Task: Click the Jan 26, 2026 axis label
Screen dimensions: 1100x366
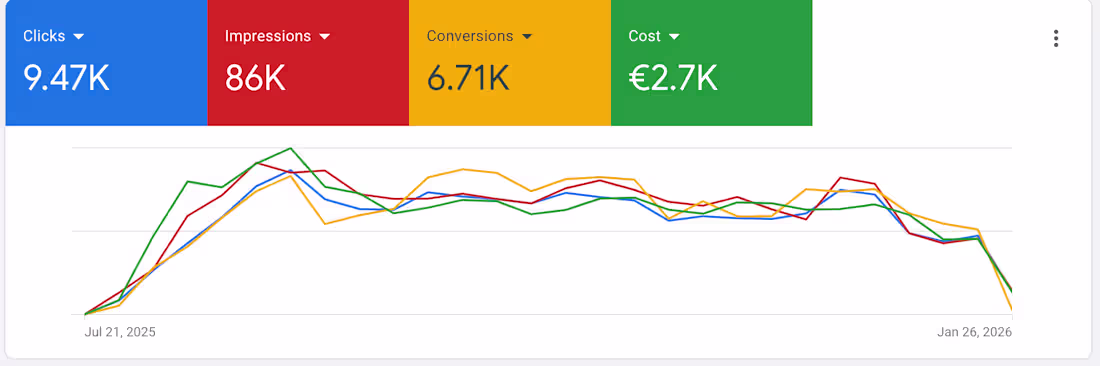Action: [974, 332]
